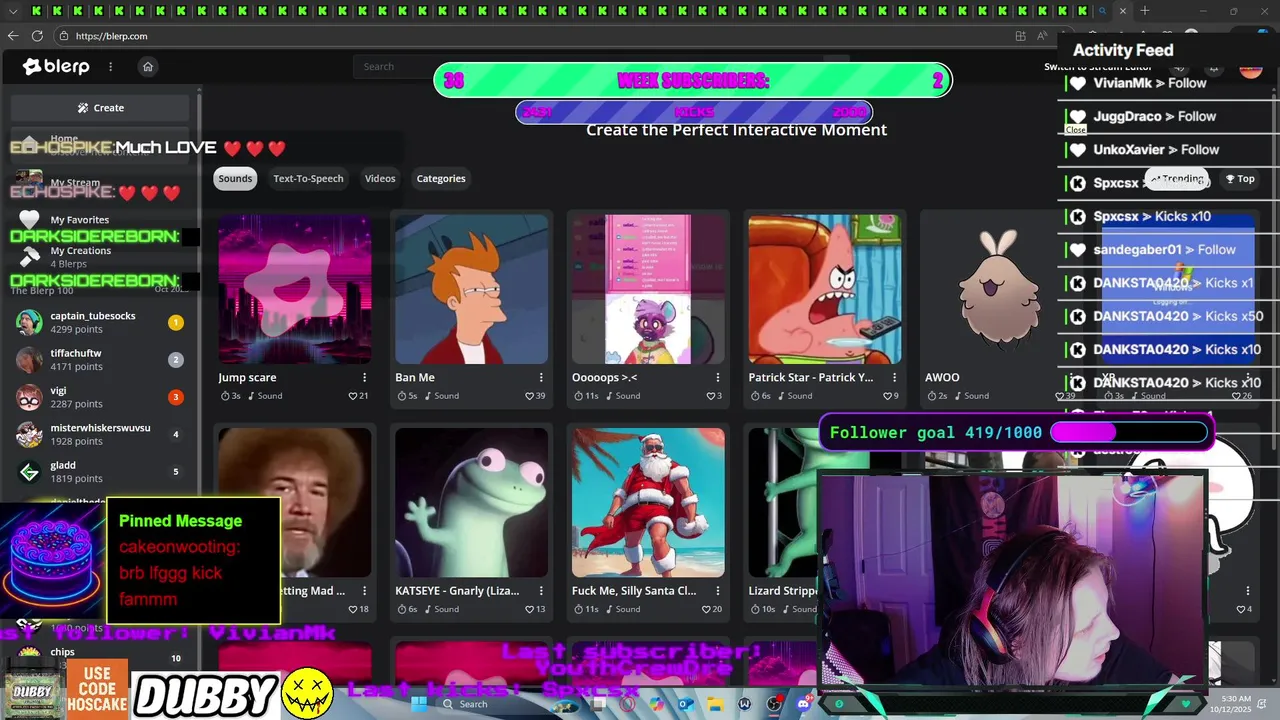The height and width of the screenshot is (720, 1280).
Task: Click the read aloud icon in address bar
Action: [1044, 36]
